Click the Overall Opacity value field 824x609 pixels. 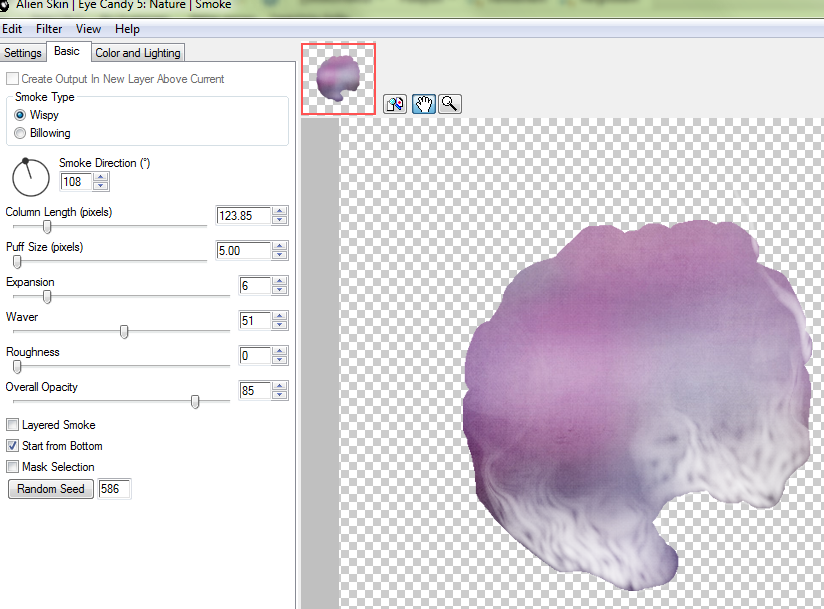click(255, 390)
